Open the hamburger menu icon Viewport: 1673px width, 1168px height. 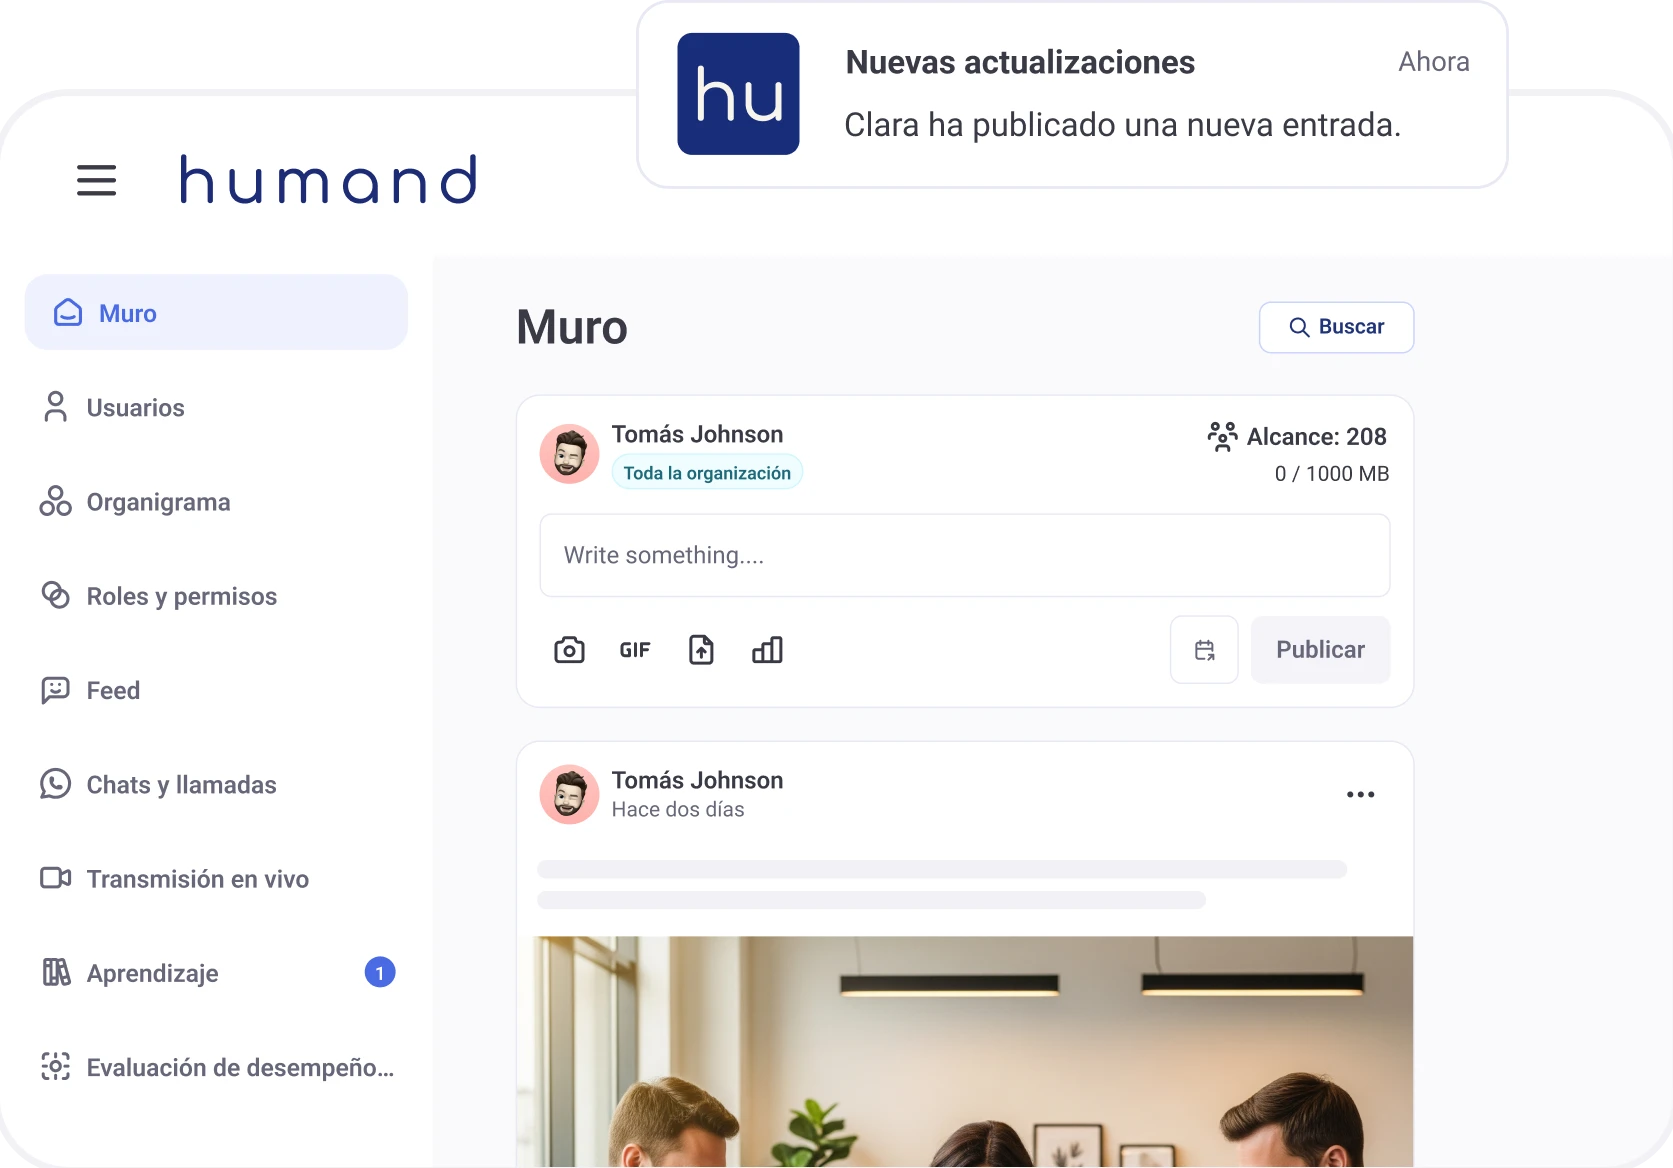(x=96, y=181)
